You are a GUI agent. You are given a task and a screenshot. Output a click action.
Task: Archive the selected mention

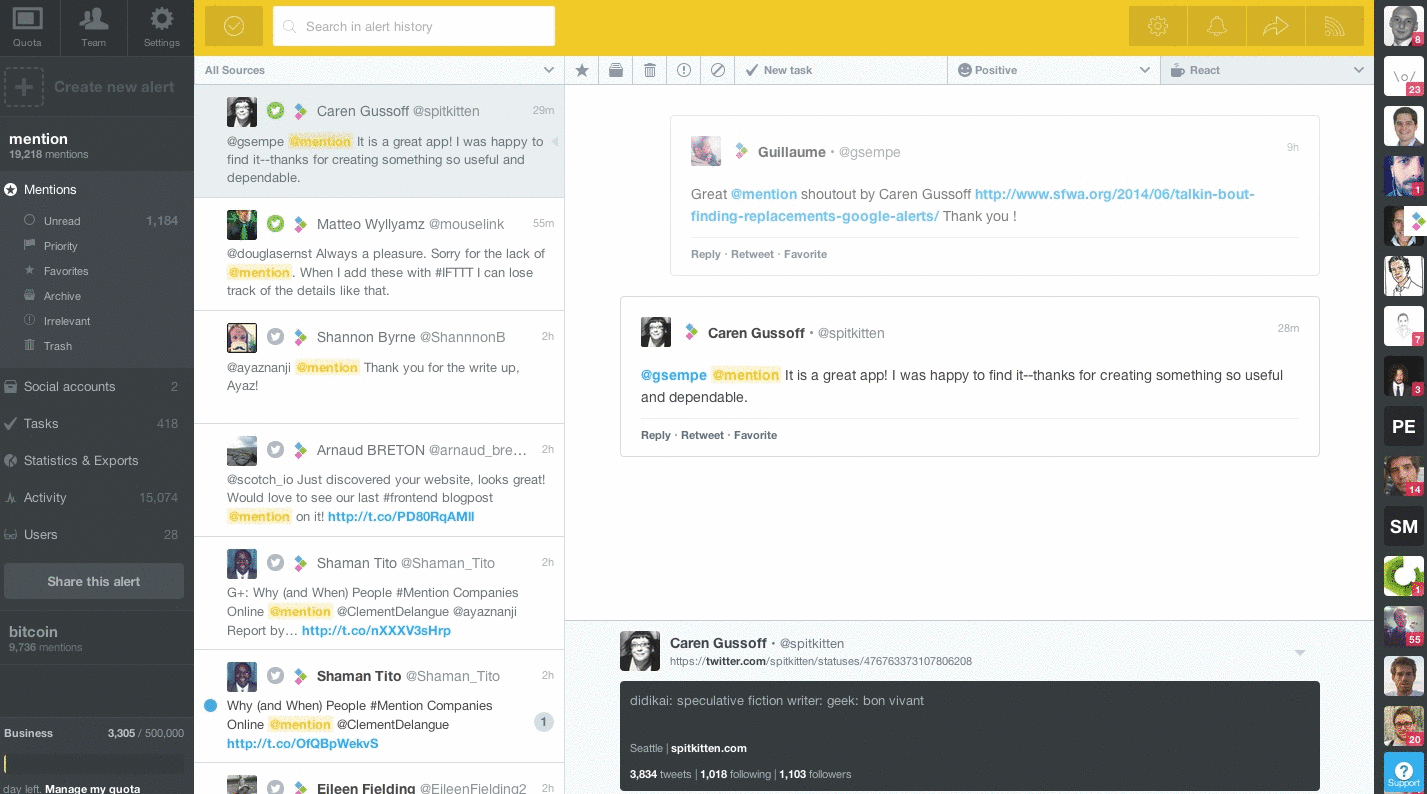click(x=616, y=70)
